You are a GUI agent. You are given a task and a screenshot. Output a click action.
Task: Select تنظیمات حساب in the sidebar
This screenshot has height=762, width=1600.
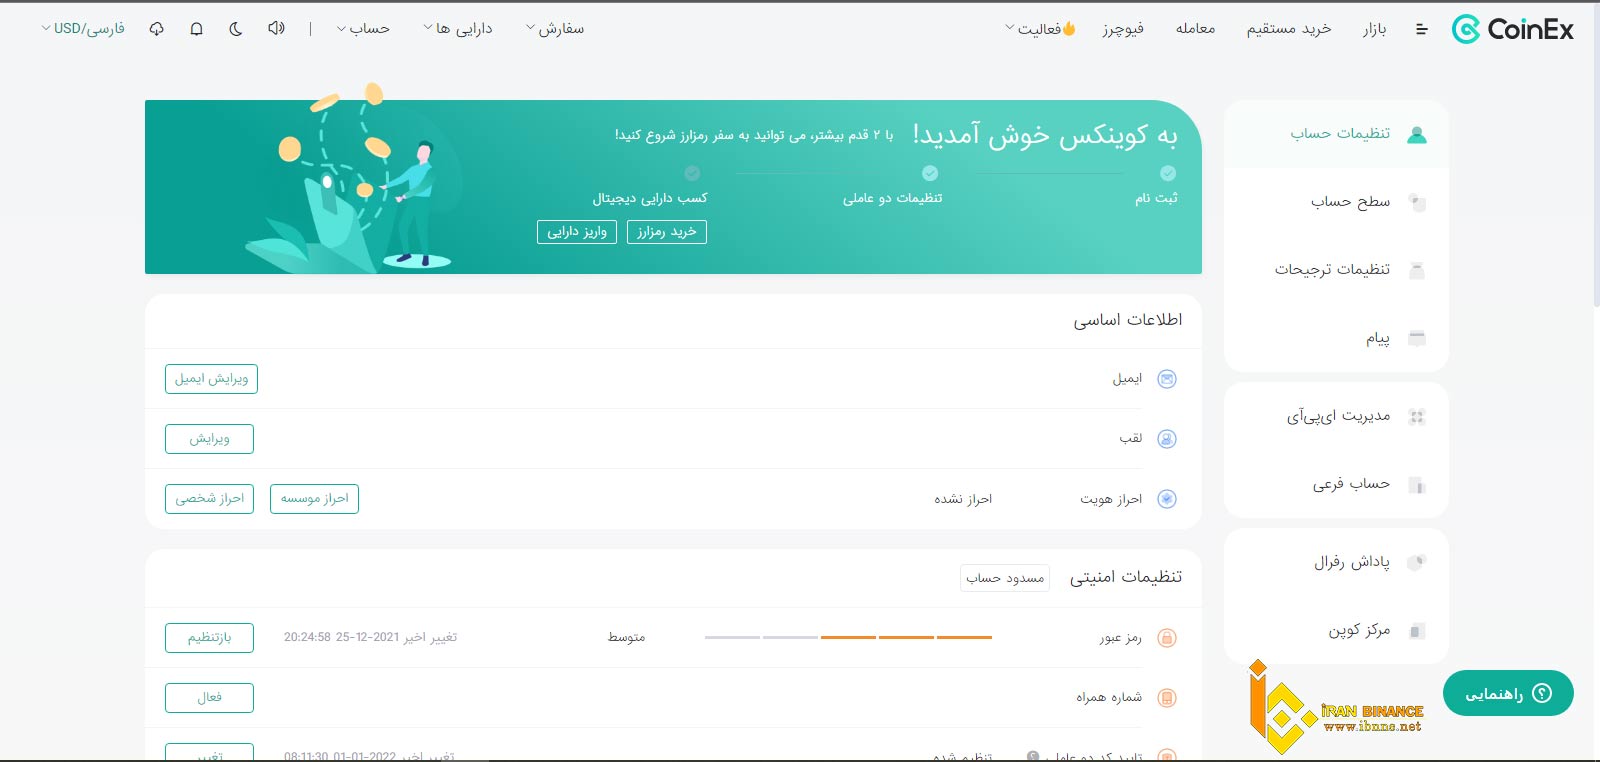[x=1336, y=134]
